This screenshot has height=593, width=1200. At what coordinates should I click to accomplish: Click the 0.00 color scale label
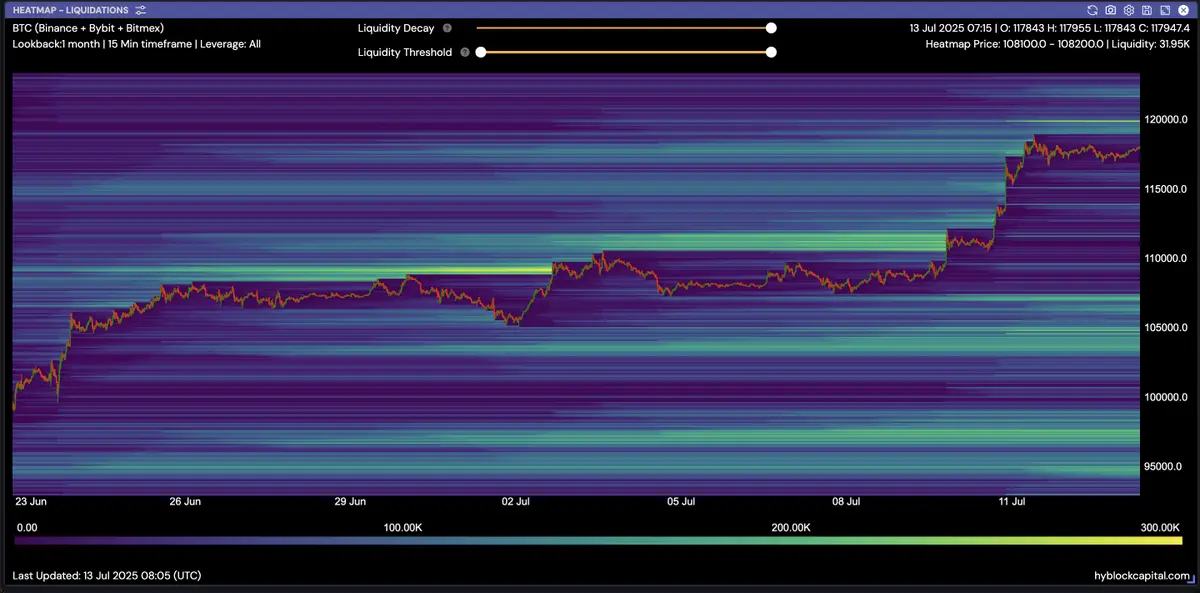[27, 527]
